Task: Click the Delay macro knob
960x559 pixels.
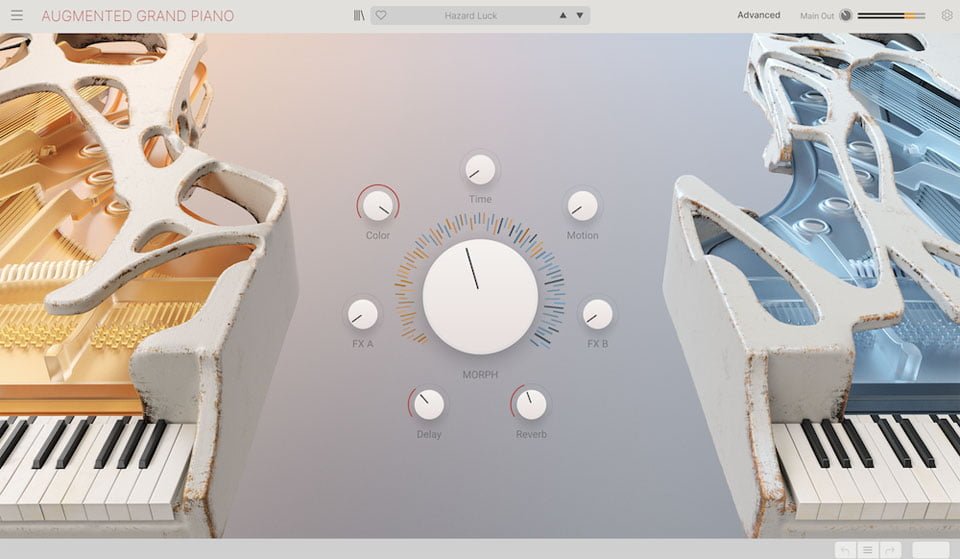Action: 429,404
